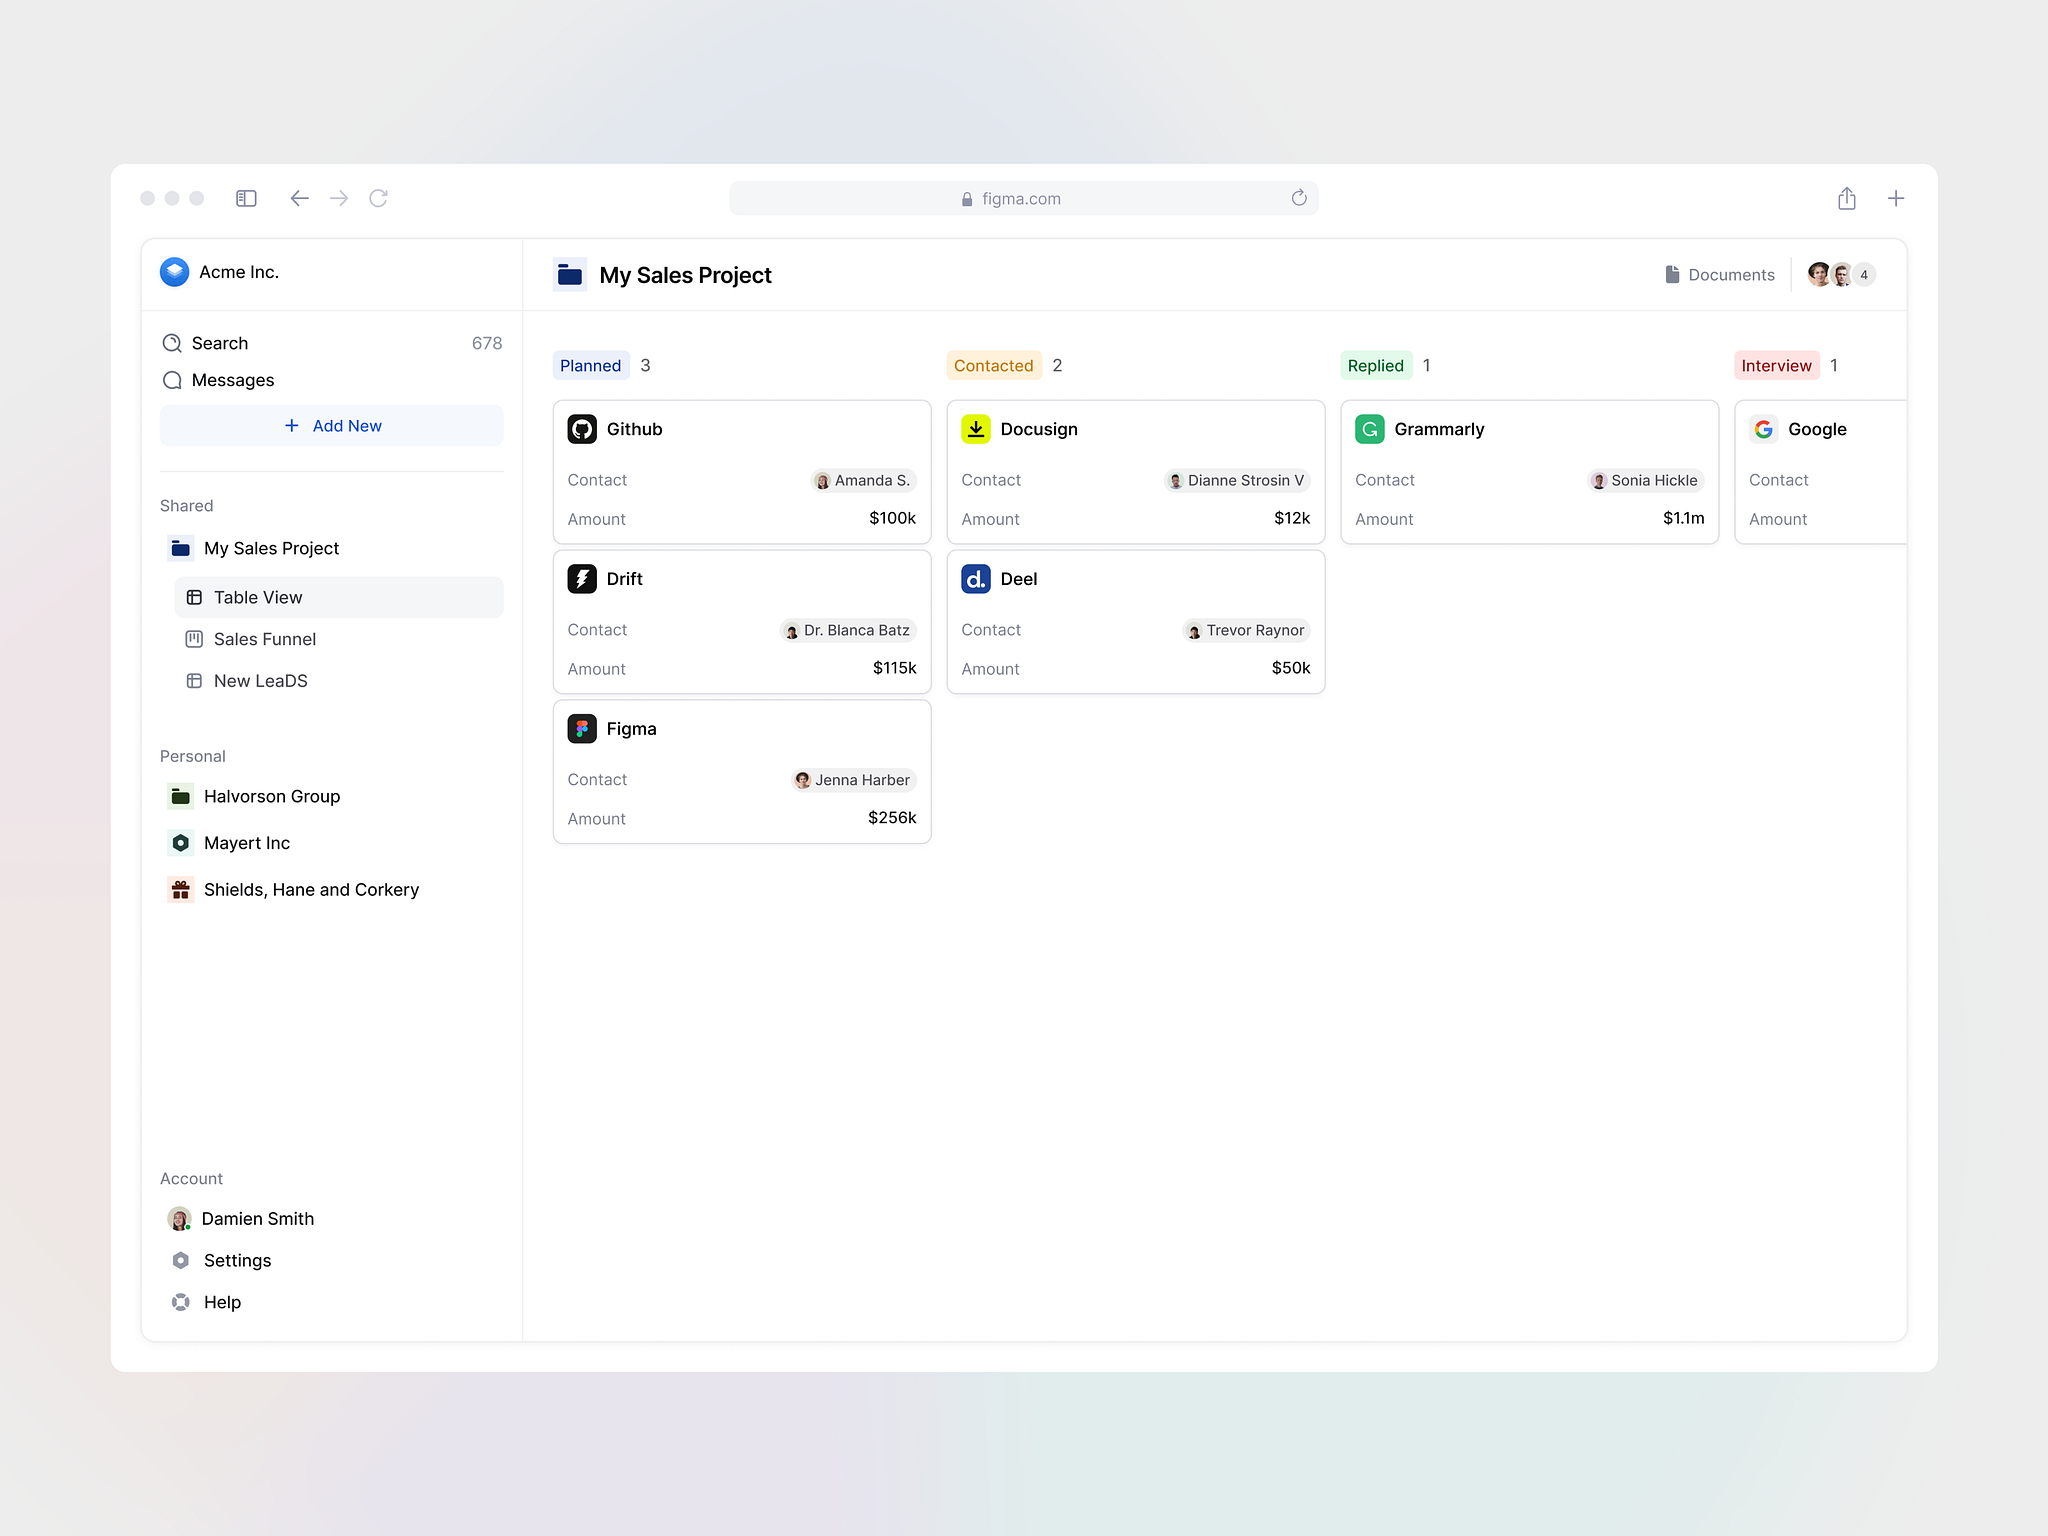The height and width of the screenshot is (1536, 2048).
Task: Open Messages from the sidebar
Action: 232,380
